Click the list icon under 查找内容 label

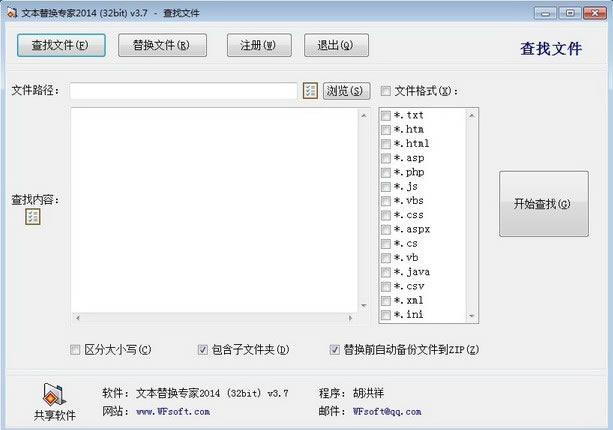coord(33,217)
